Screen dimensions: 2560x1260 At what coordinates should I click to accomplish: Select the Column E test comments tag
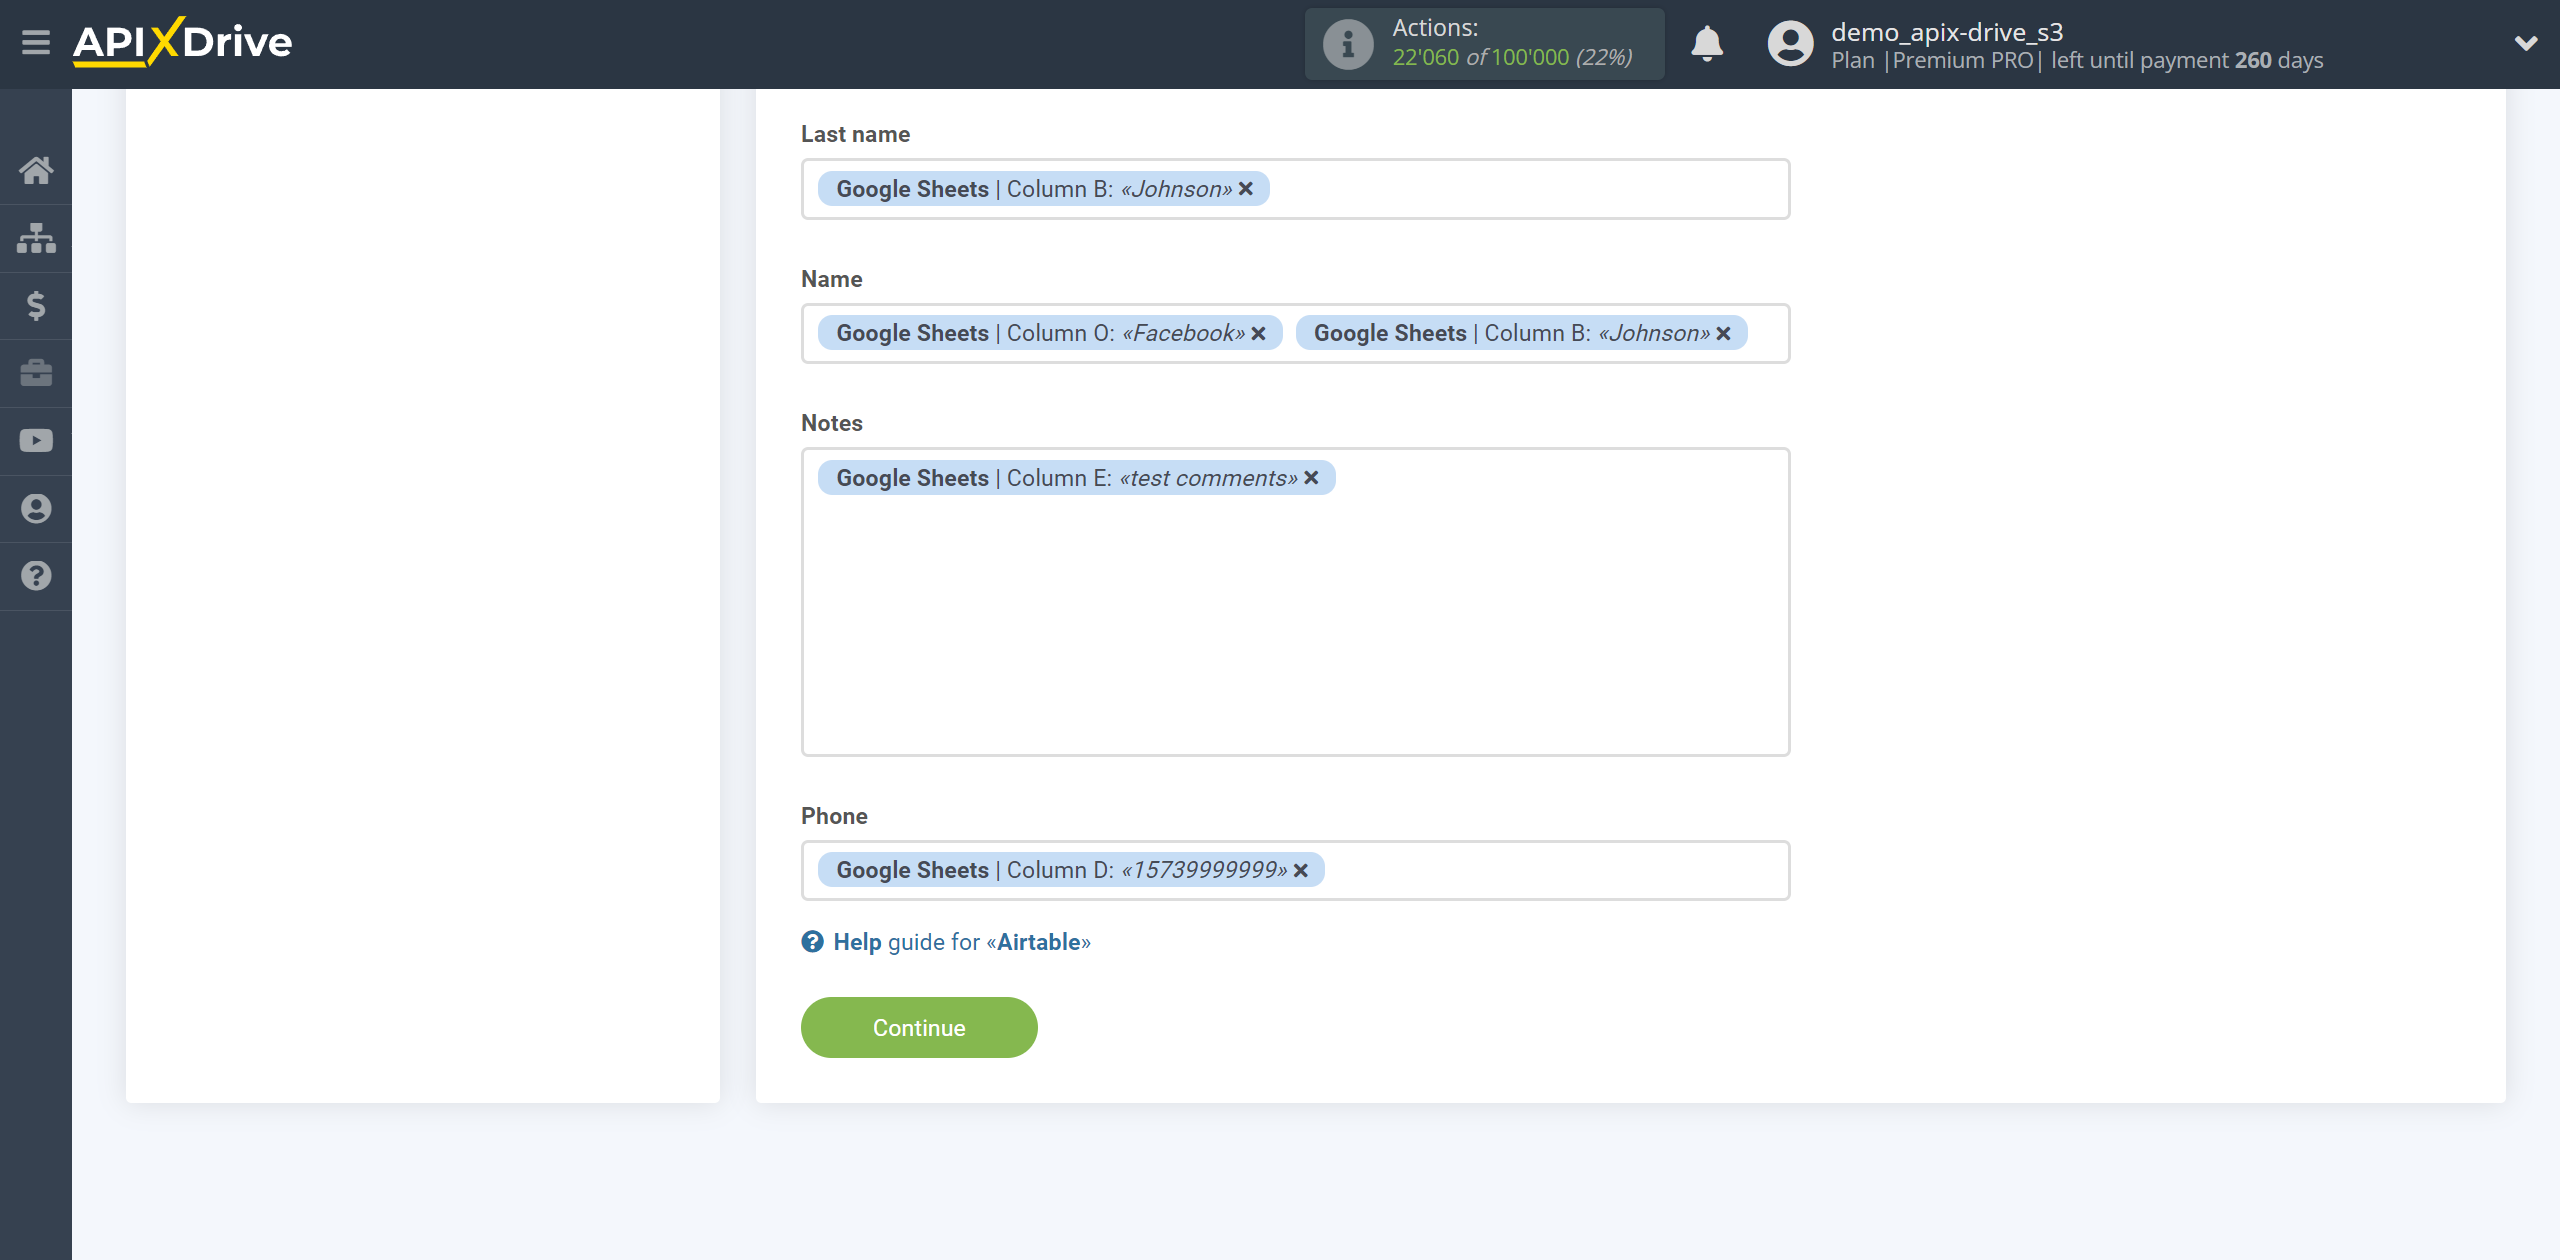point(1076,478)
